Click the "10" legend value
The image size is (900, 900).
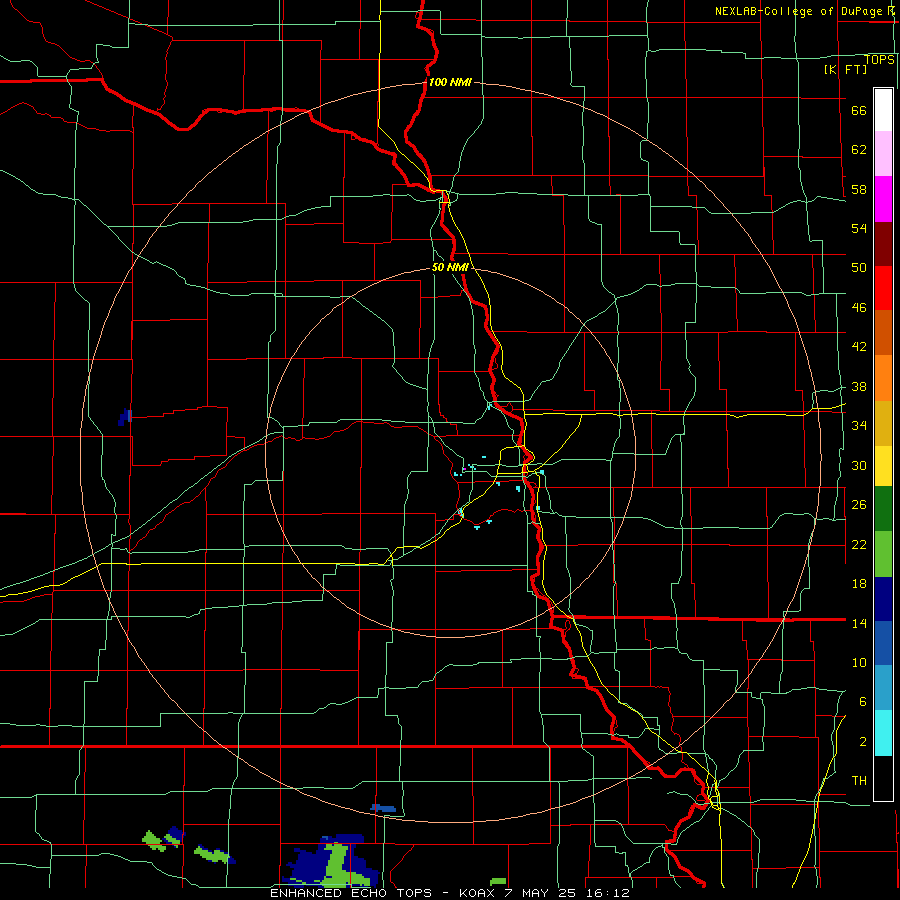click(859, 662)
